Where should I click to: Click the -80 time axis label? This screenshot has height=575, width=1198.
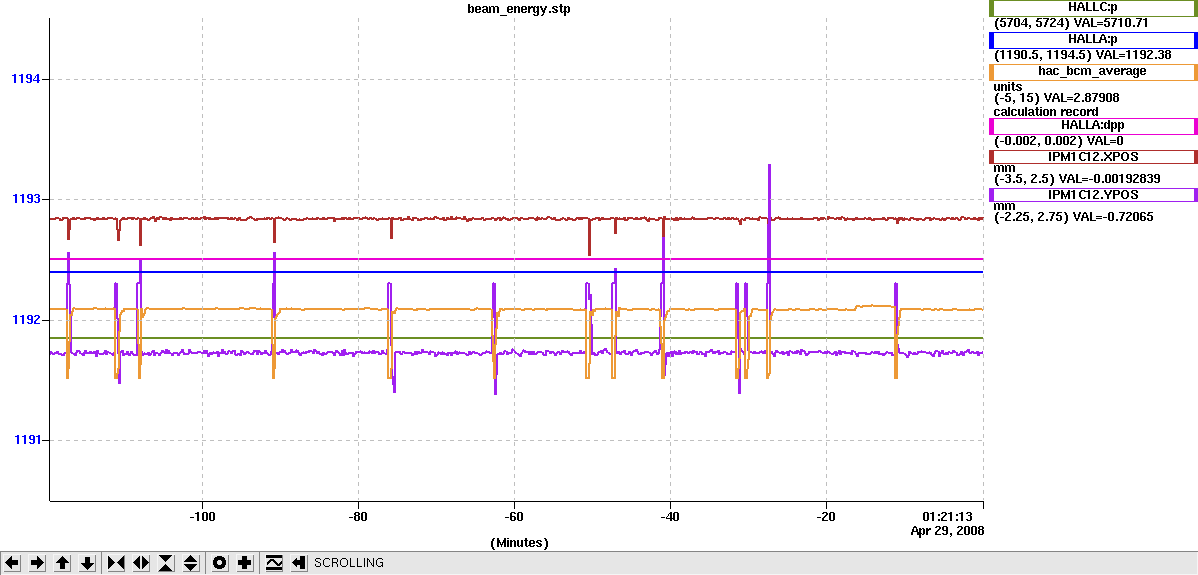coord(358,516)
